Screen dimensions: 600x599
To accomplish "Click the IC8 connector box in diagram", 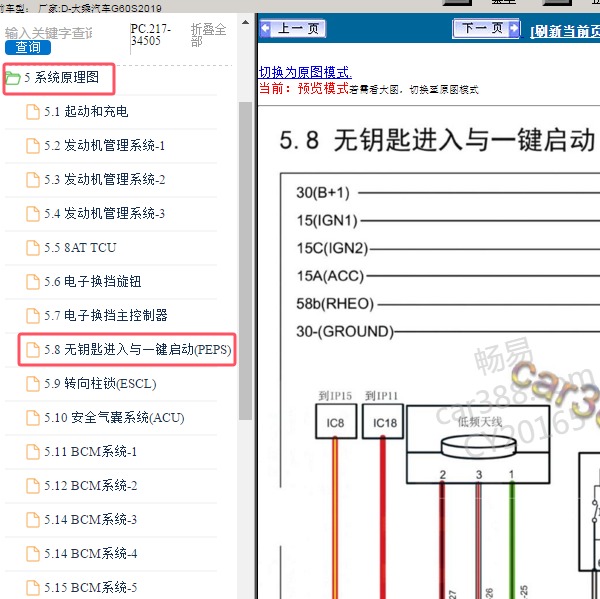I will pos(336,421).
